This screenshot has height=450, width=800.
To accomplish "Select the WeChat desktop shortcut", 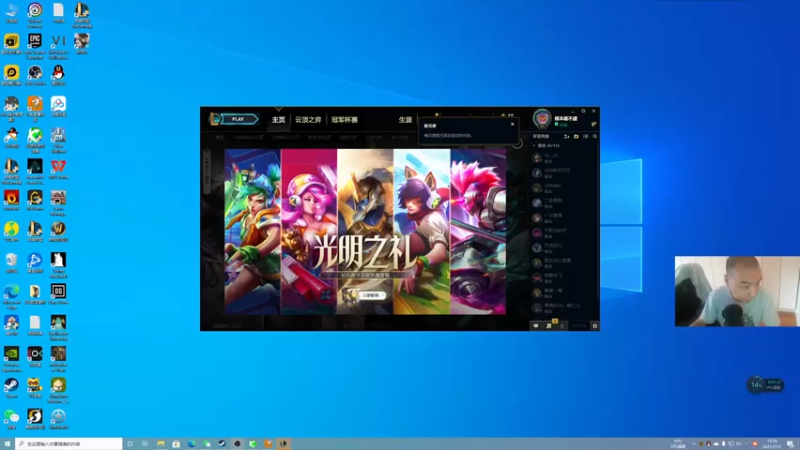I will click(x=11, y=419).
